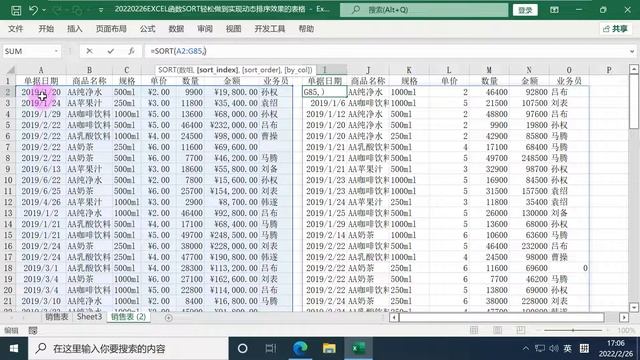Cancel formula entry with X icon
The height and width of the screenshot is (360, 640).
point(89,51)
